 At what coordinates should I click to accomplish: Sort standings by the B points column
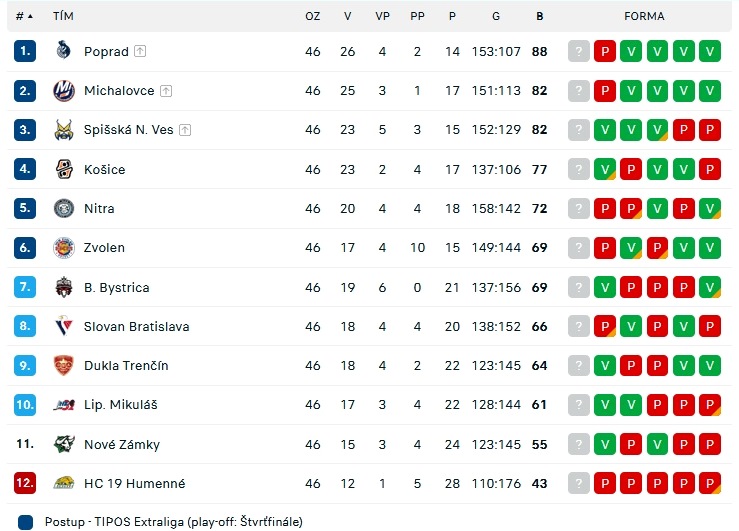pyautogui.click(x=539, y=16)
